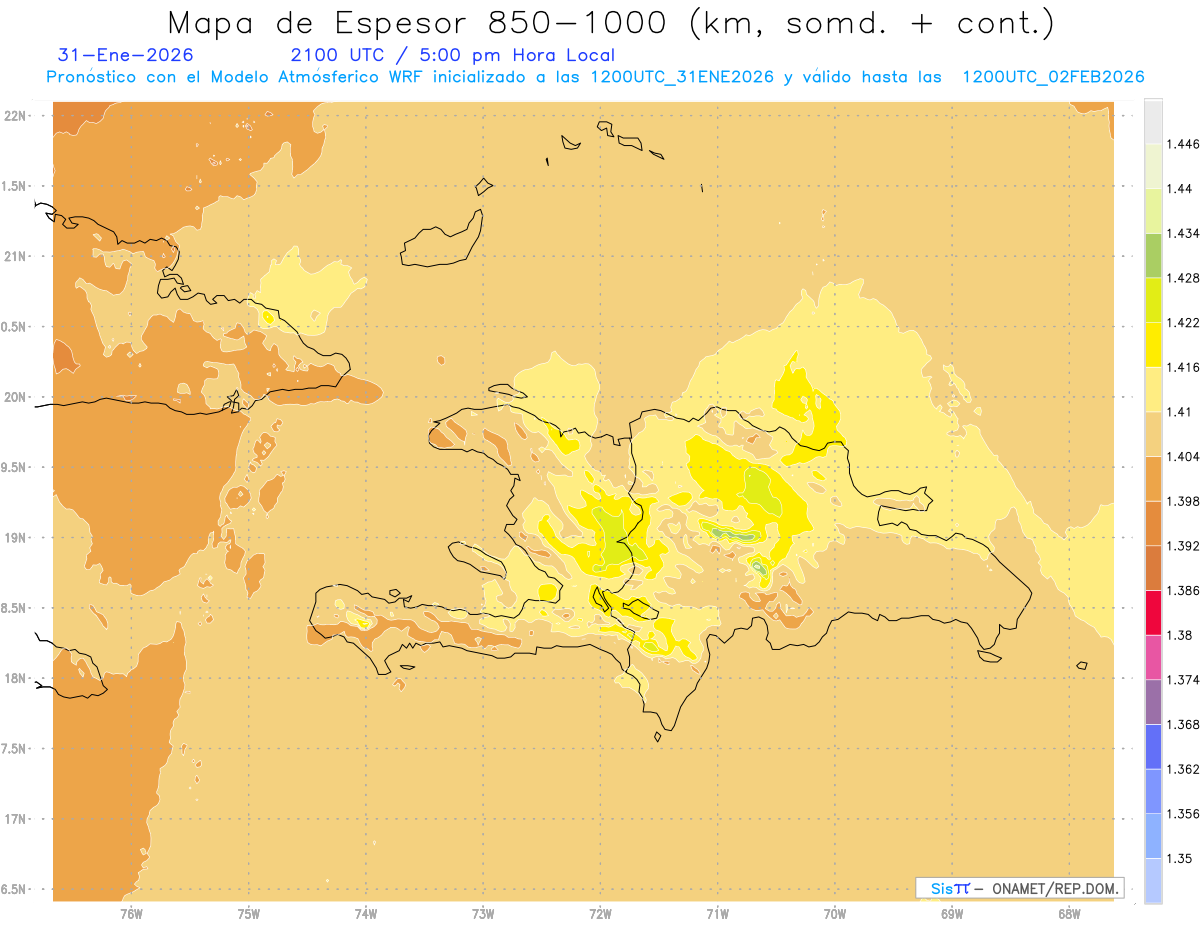The height and width of the screenshot is (927, 1200).
Task: Click the '1.386' colorbar value
Action: tap(1182, 591)
